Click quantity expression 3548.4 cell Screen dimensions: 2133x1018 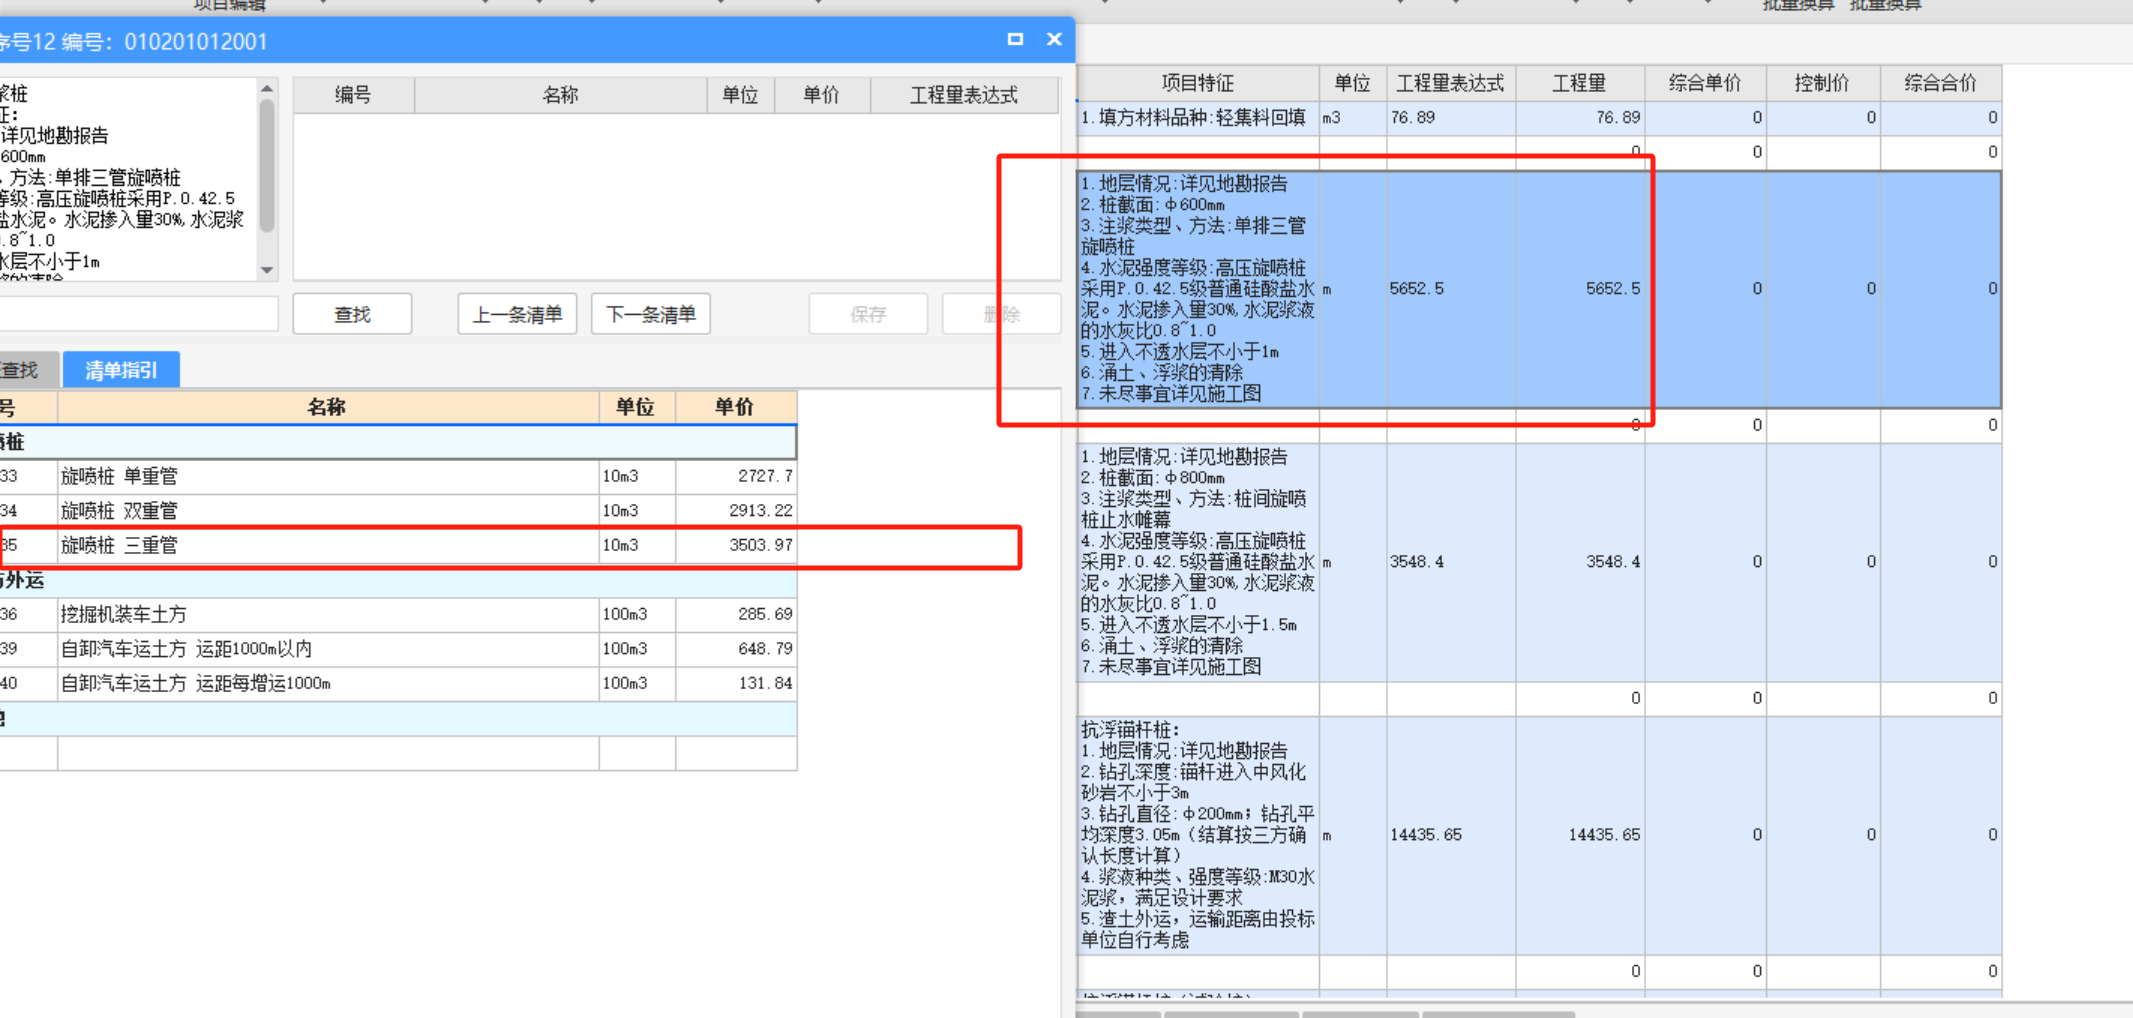tap(1450, 562)
